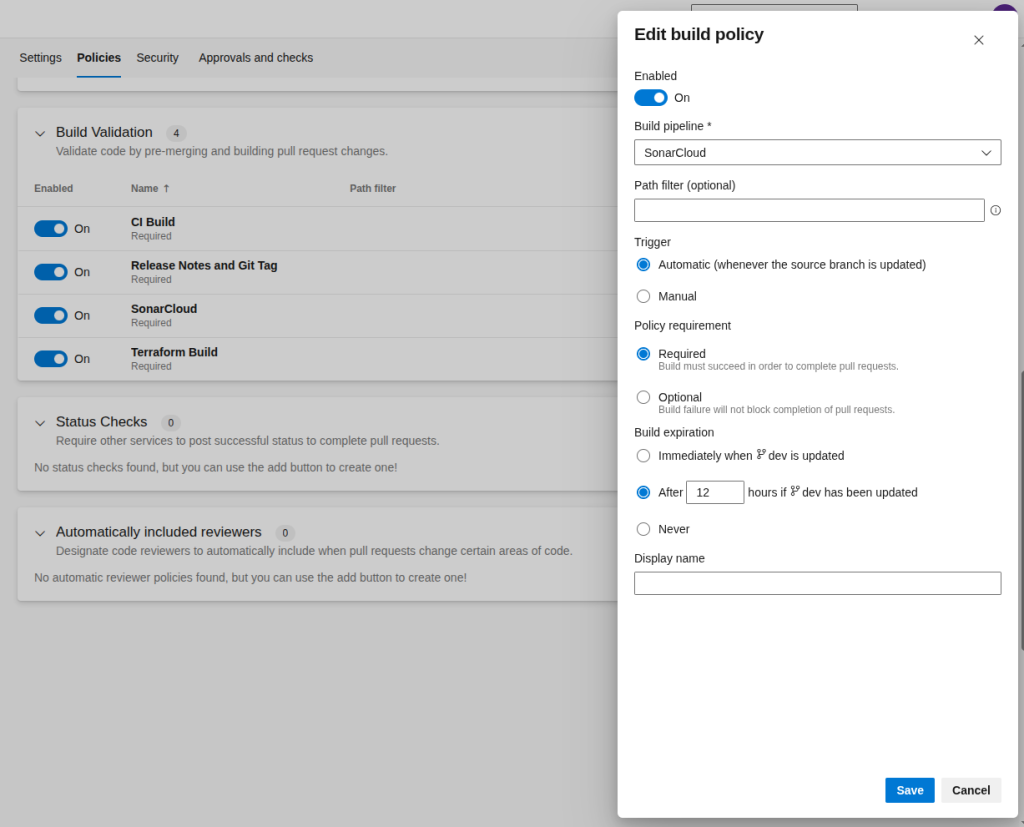
Task: Disable the CI Build policy toggle
Action: click(51, 229)
